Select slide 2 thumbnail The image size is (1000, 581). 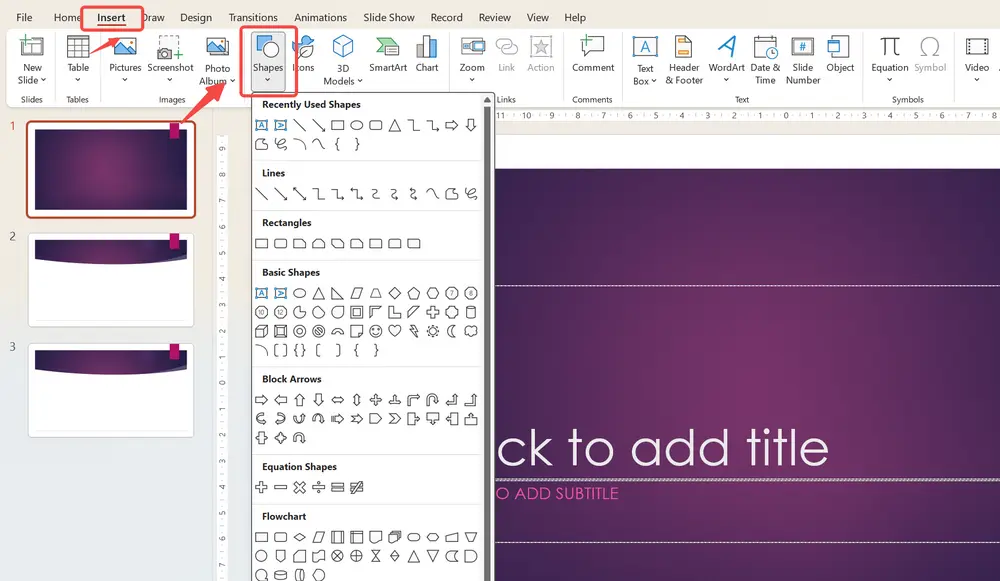click(x=111, y=280)
